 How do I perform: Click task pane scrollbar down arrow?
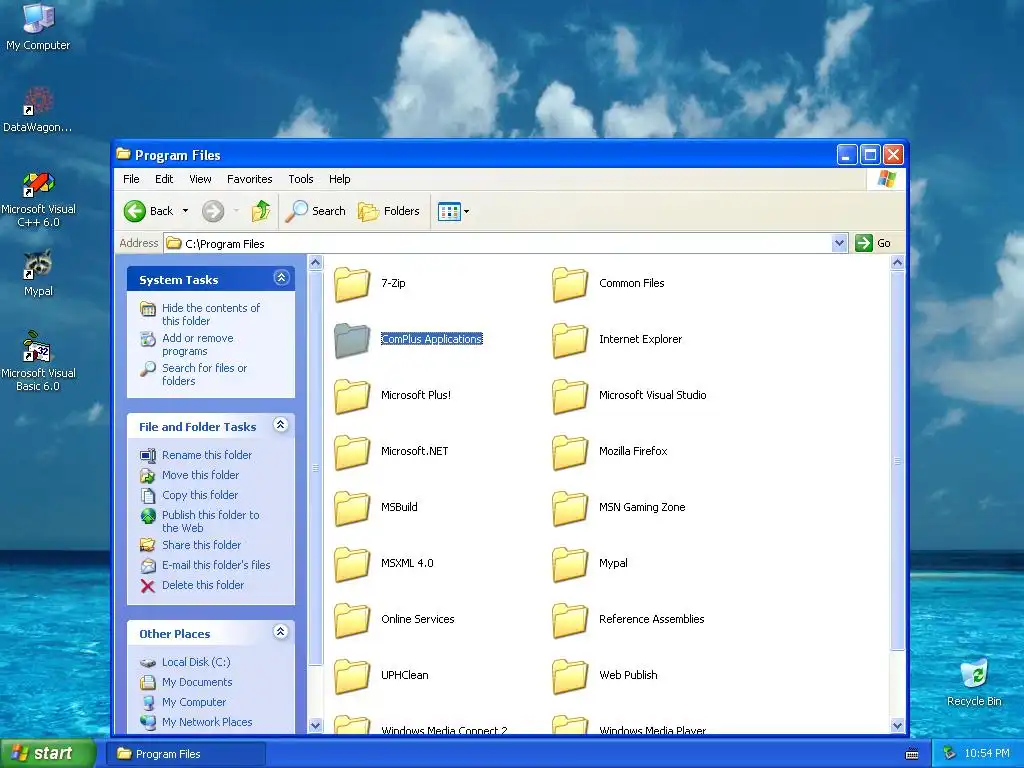(315, 726)
